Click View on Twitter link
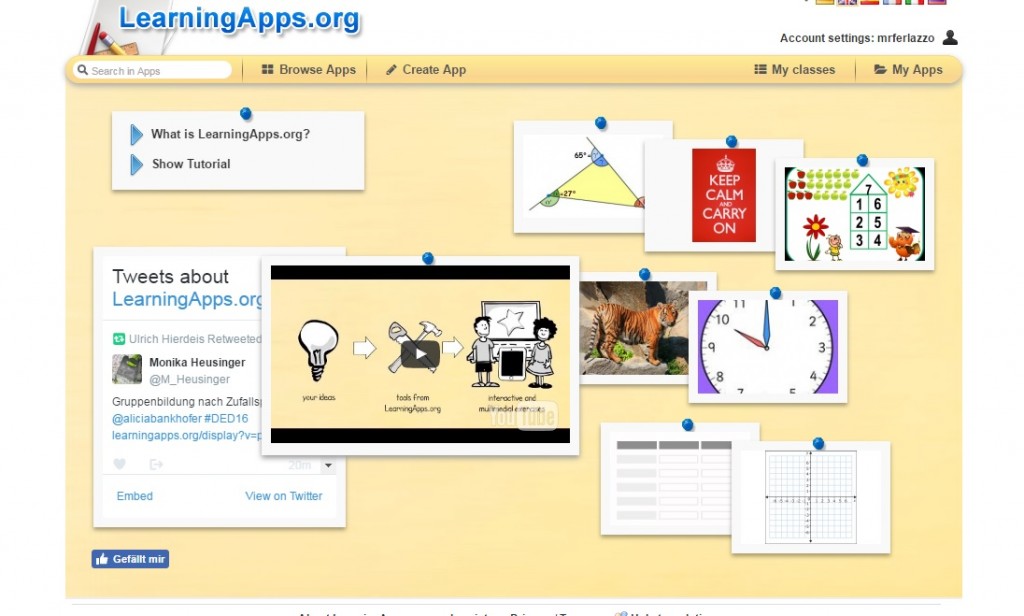Image resolution: width=1024 pixels, height=616 pixels. click(x=283, y=496)
